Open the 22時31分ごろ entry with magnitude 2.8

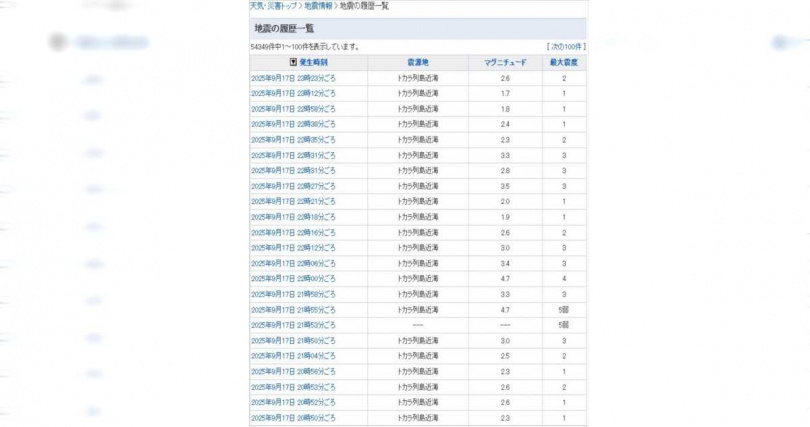tap(293, 170)
